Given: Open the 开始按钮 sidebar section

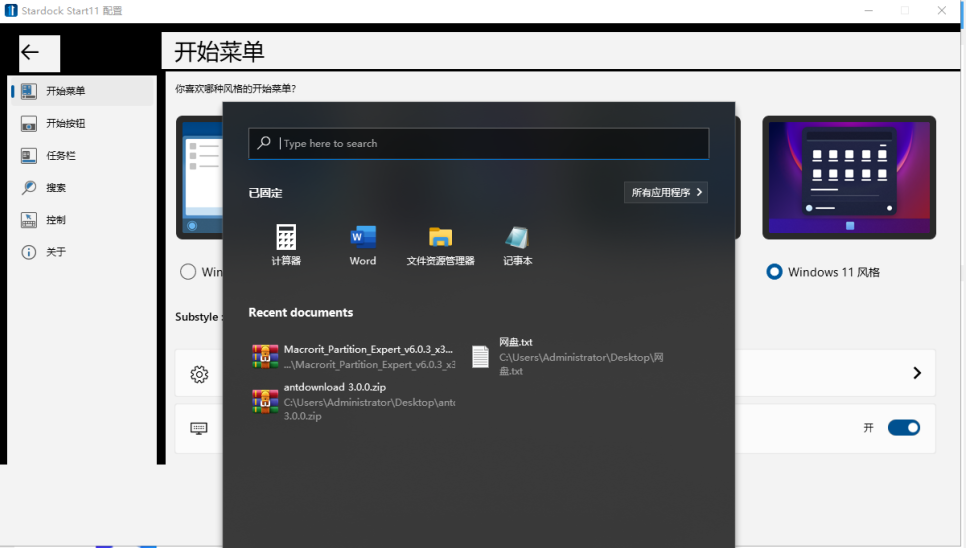Looking at the screenshot, I should point(83,123).
